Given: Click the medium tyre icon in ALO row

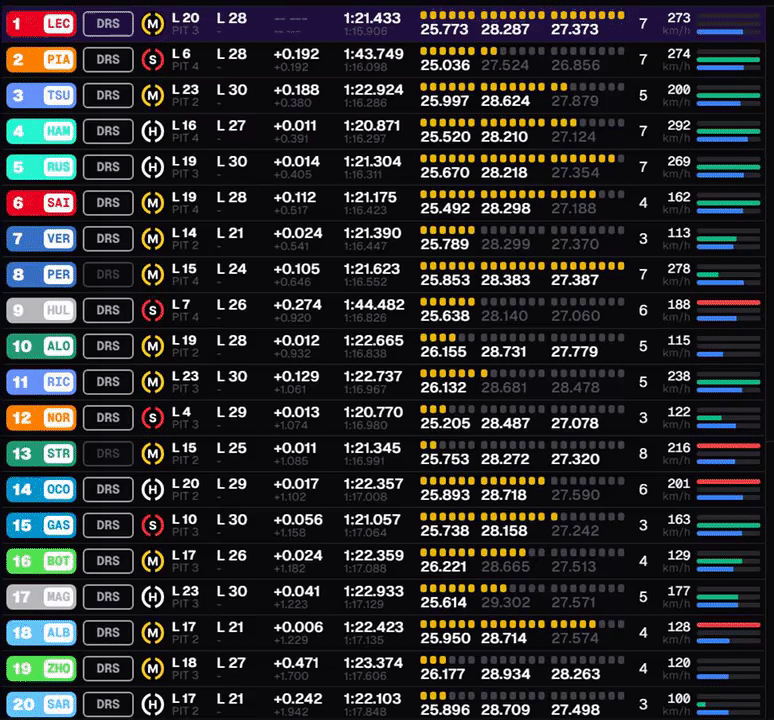Looking at the screenshot, I should point(153,346).
